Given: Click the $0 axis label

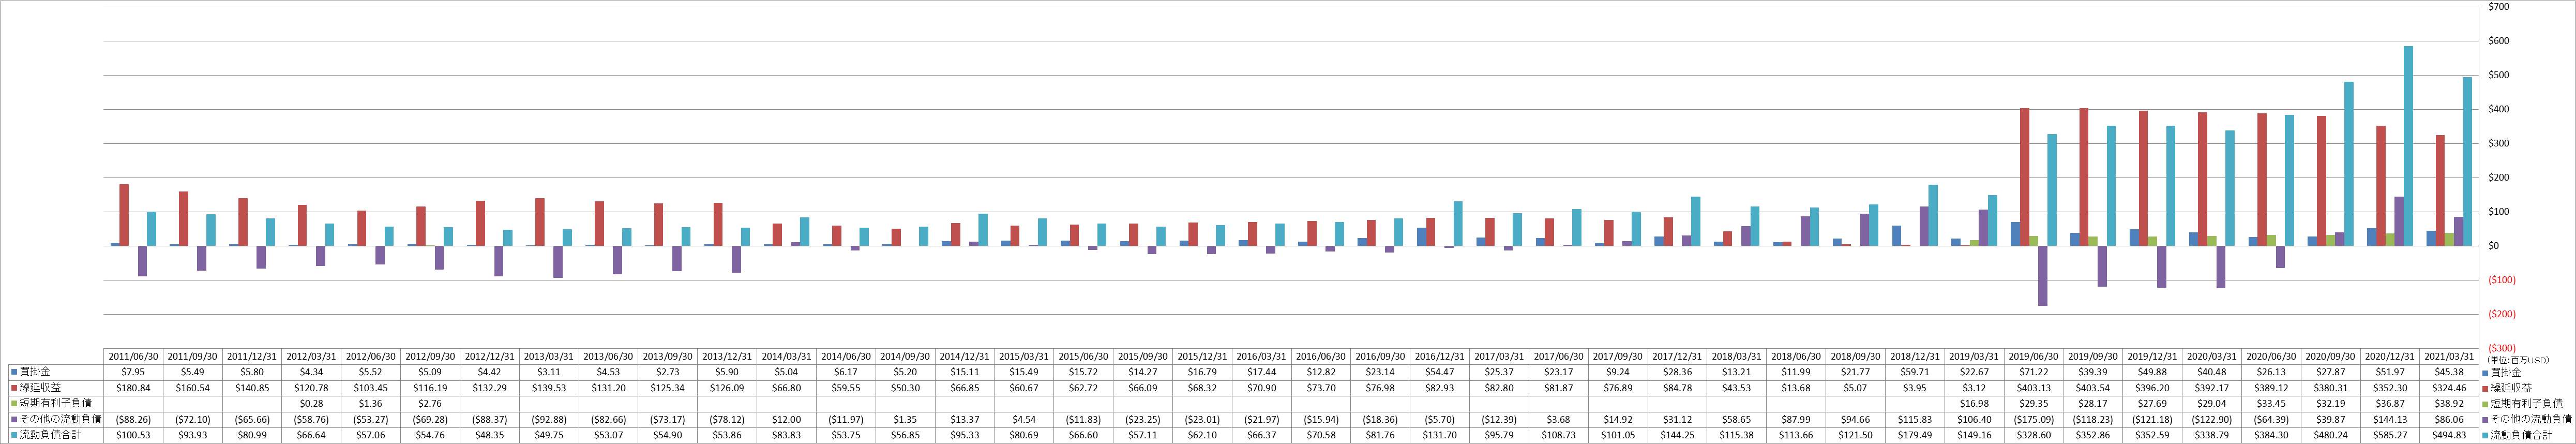Looking at the screenshot, I should (x=2494, y=245).
